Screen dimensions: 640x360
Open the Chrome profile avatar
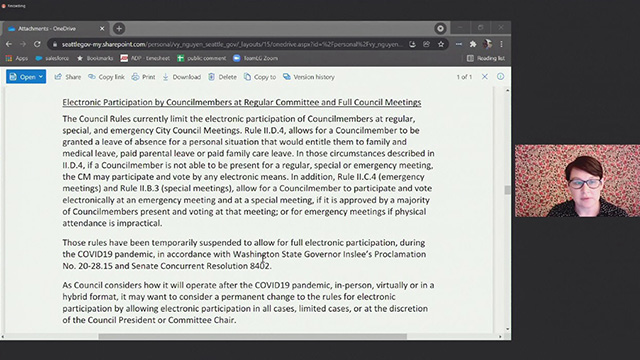click(x=487, y=44)
